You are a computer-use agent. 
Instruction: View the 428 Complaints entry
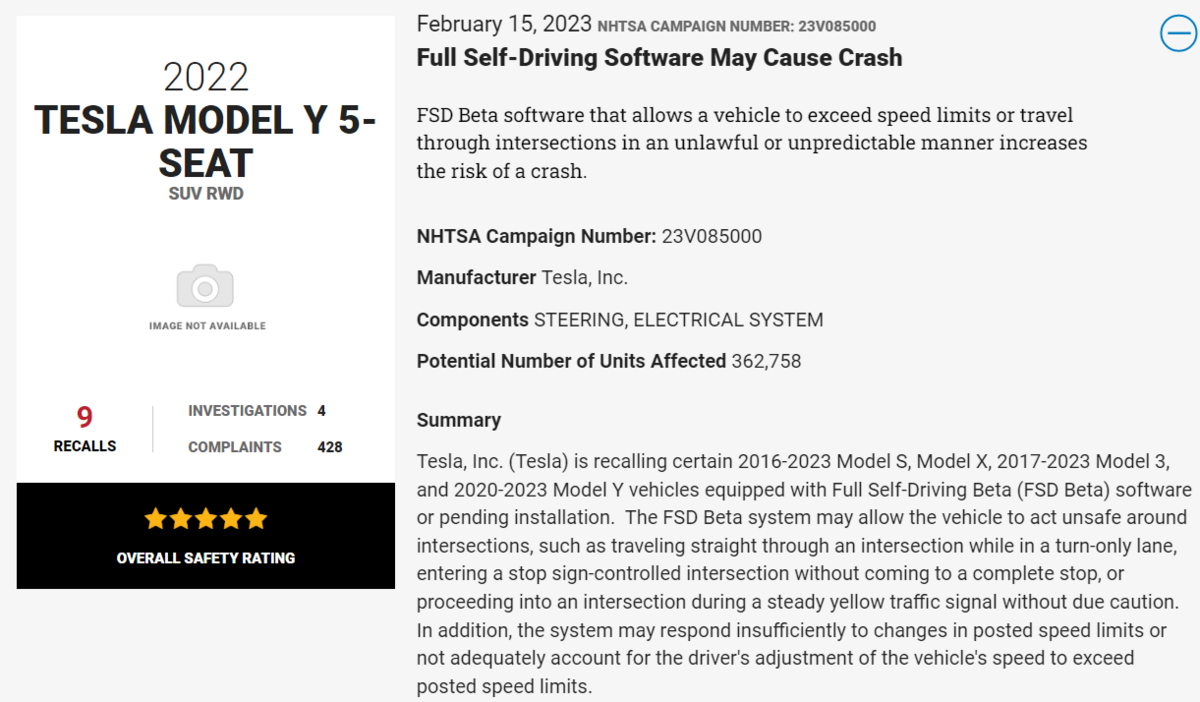265,447
